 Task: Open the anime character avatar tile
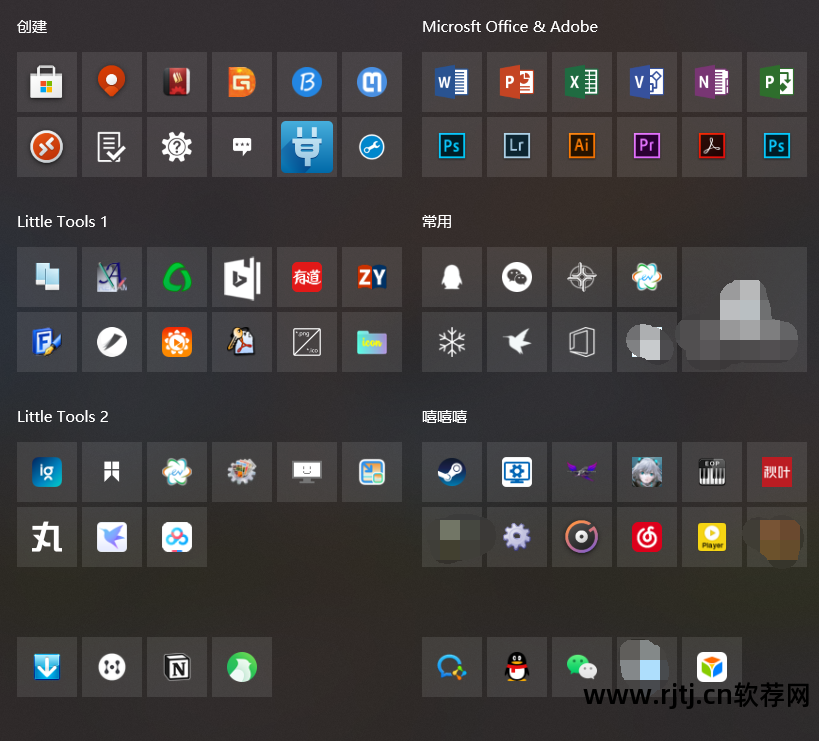(x=647, y=472)
